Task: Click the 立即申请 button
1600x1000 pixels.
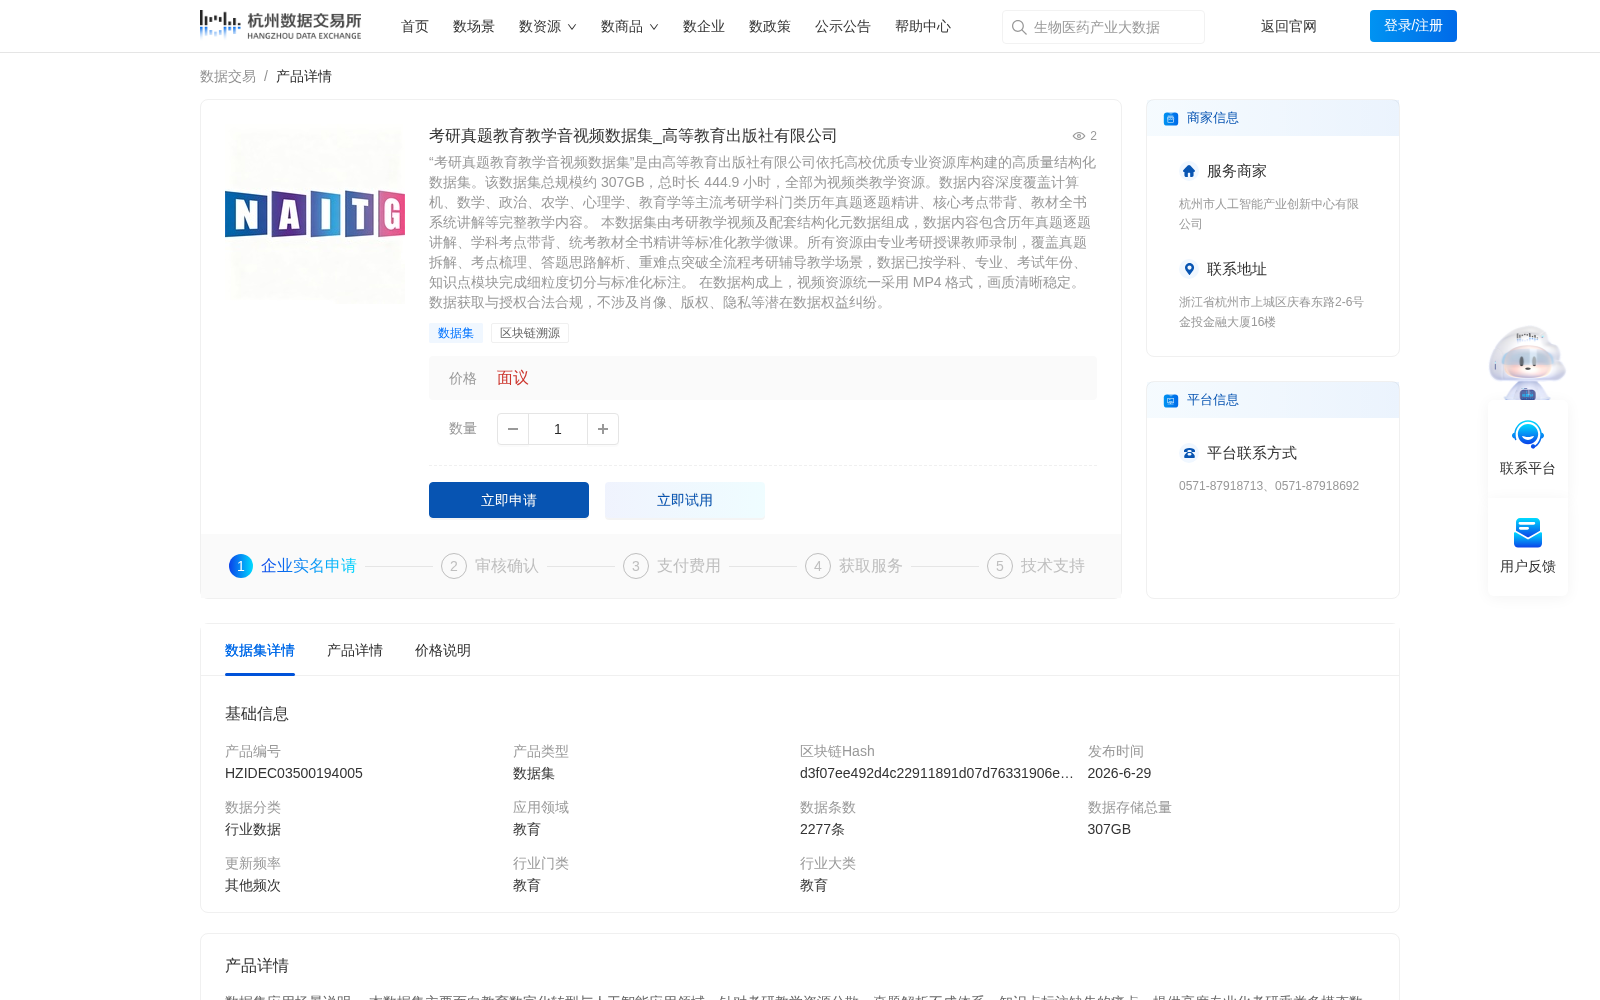Action: (509, 500)
